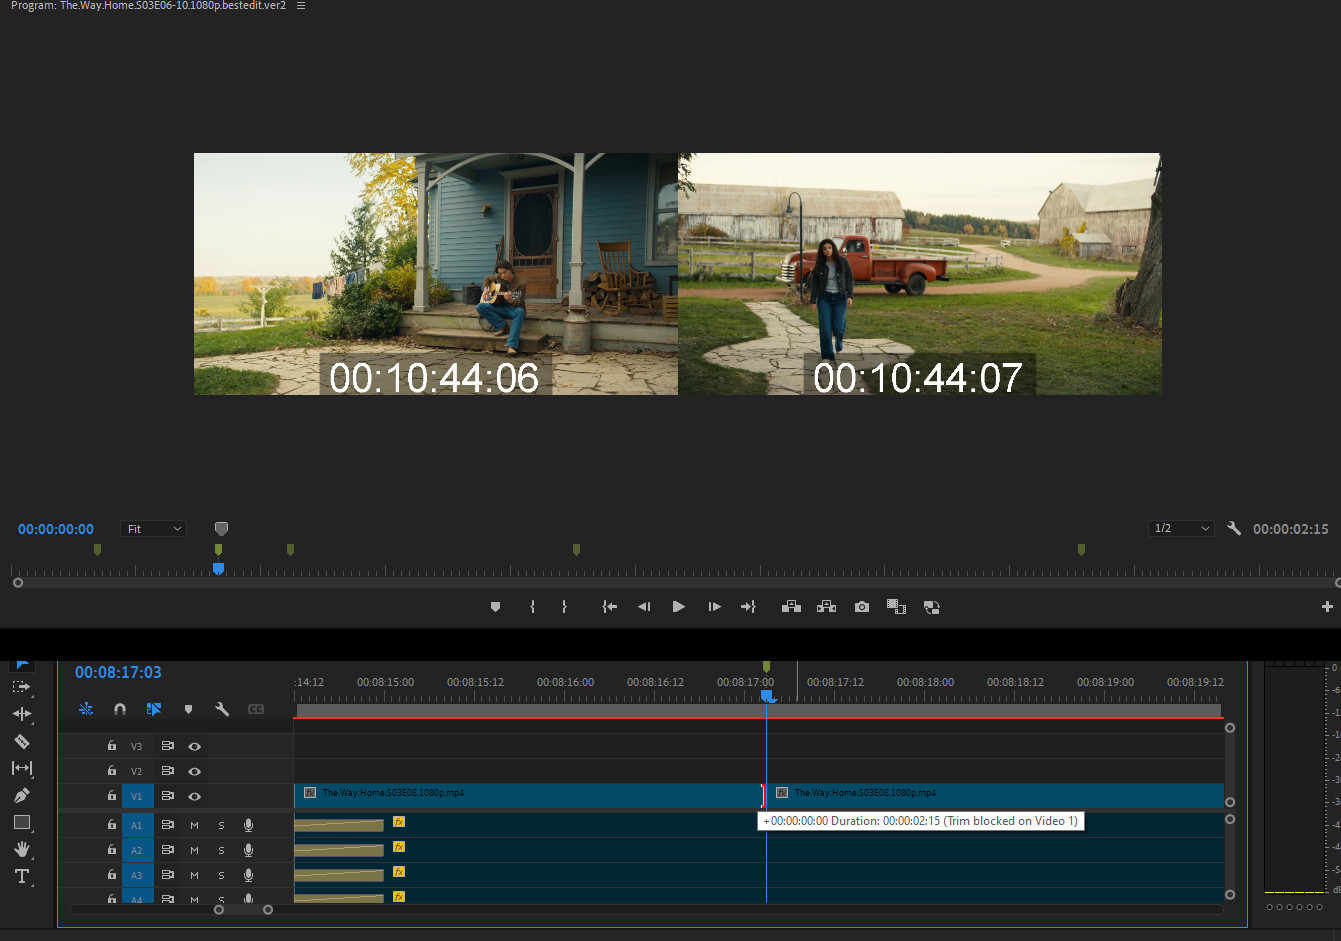Screen dimensions: 1341x941
Task: Enable voice-over record on A1
Action: pyautogui.click(x=248, y=825)
